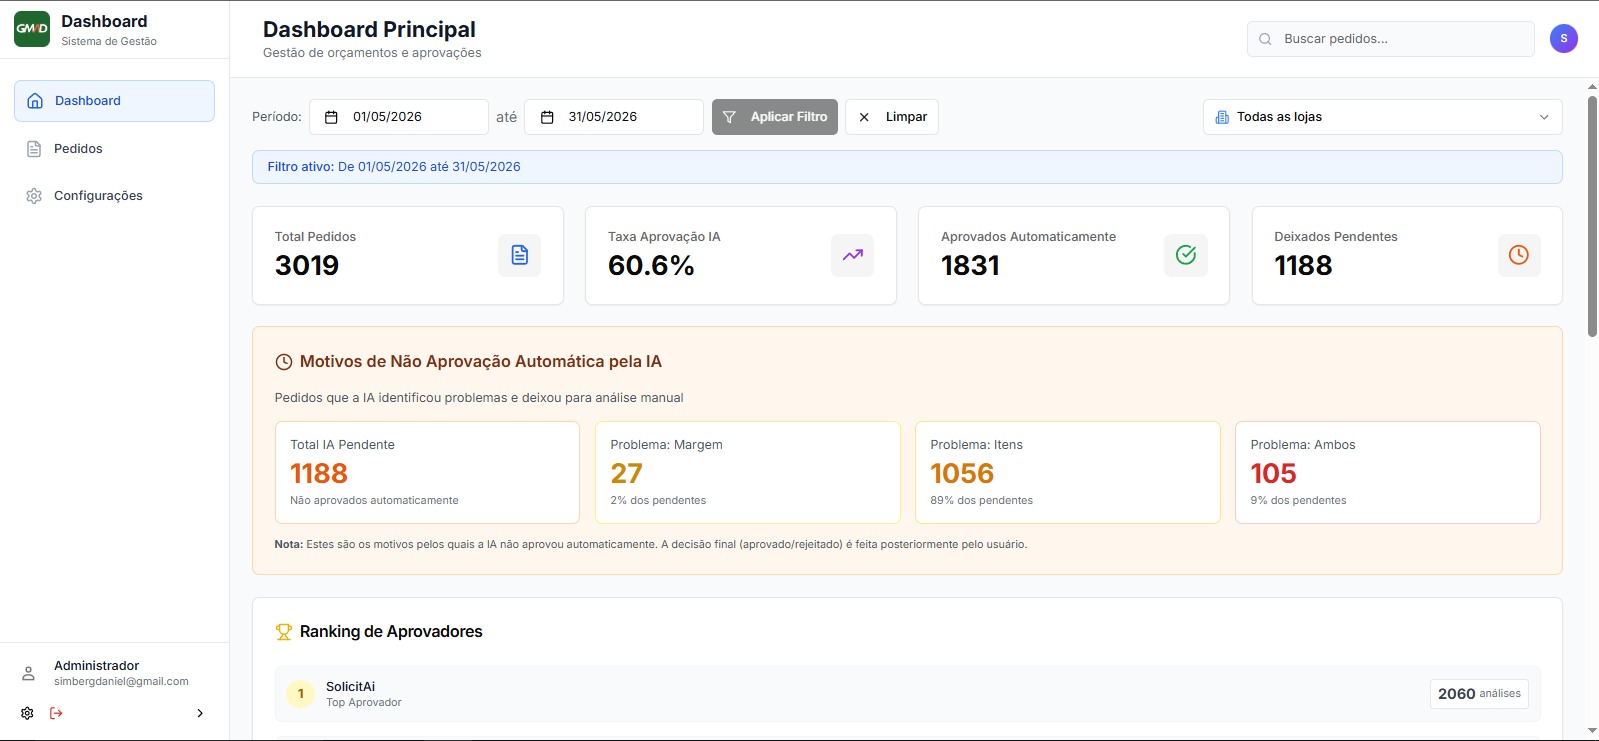
Task: Click the building icon in the store selector
Action: coord(1222,117)
